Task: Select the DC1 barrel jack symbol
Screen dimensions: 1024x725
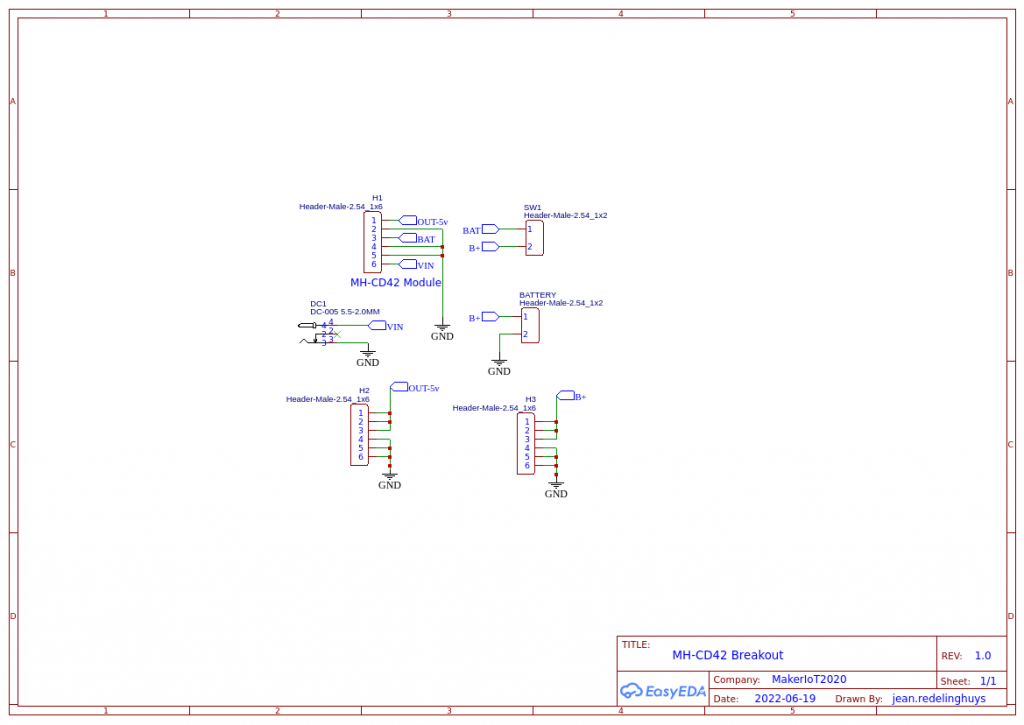Action: (x=317, y=333)
